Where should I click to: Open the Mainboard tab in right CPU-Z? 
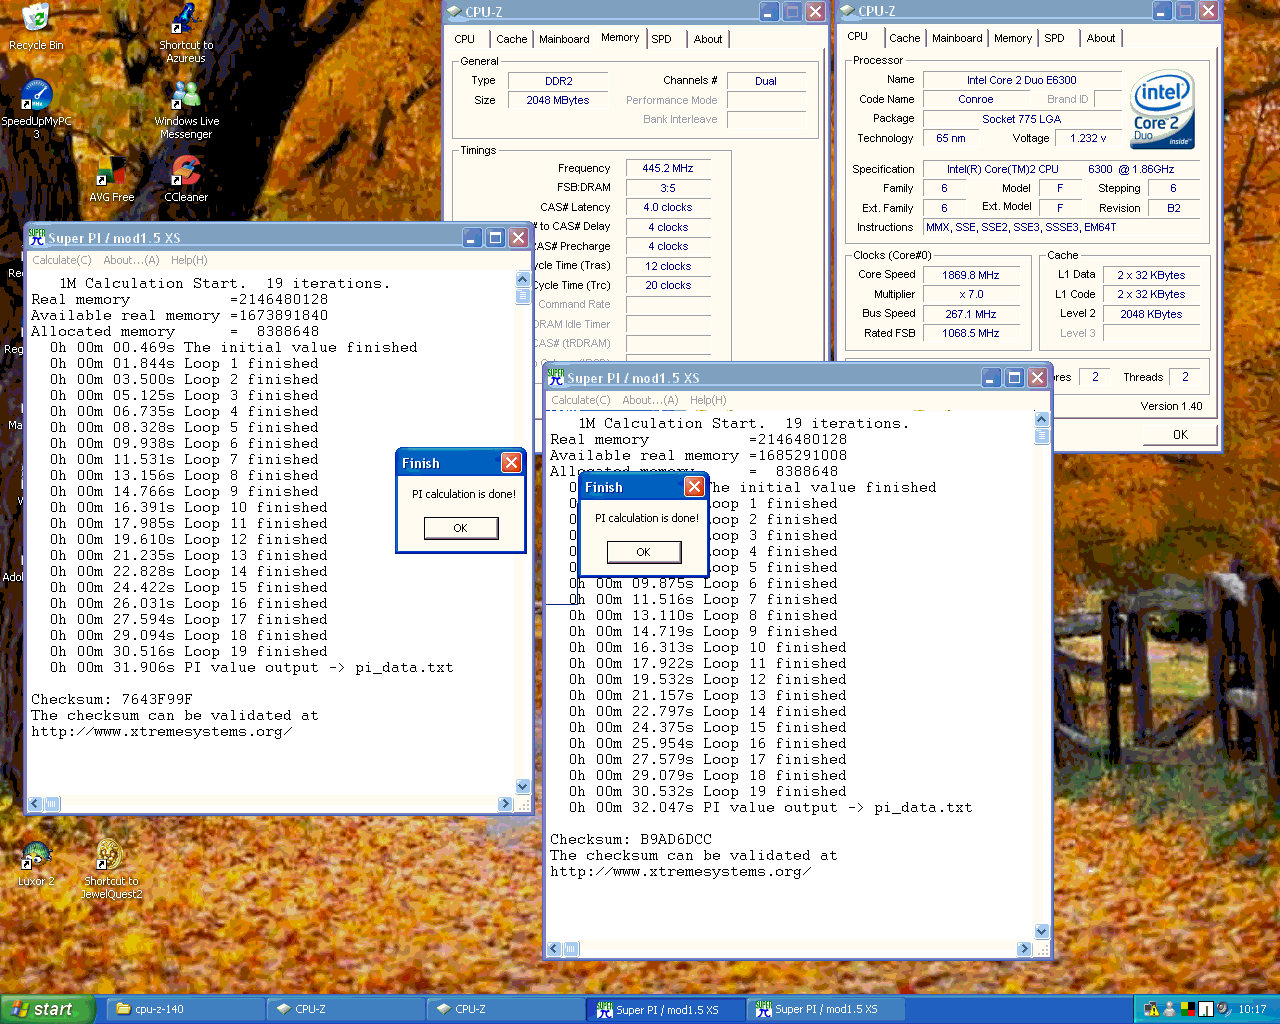[x=957, y=38]
